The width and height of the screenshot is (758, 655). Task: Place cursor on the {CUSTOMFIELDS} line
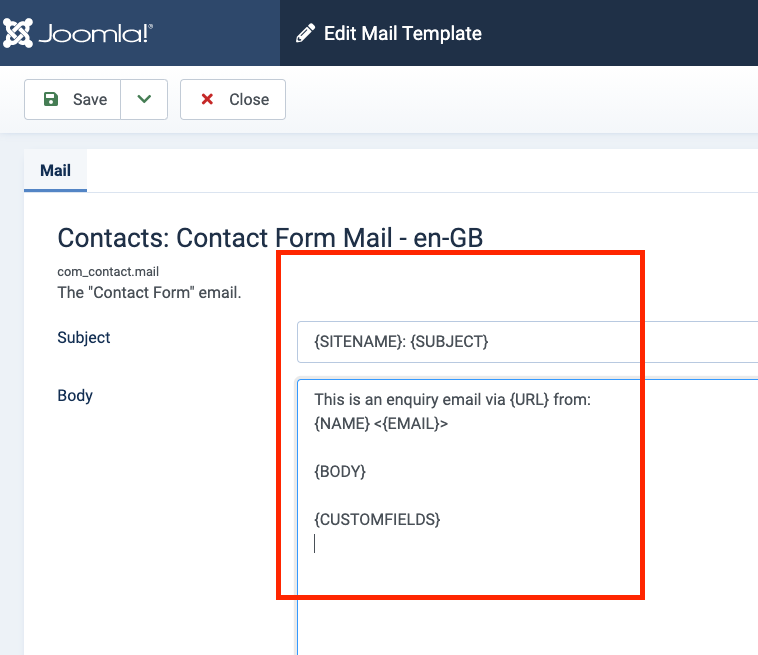[377, 519]
